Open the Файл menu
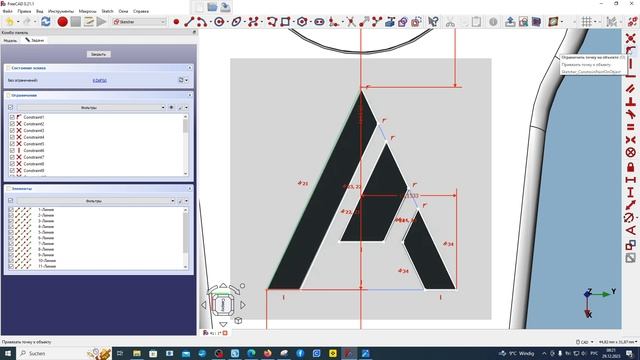Screen dimensions: 640x360 (x=7, y=11)
